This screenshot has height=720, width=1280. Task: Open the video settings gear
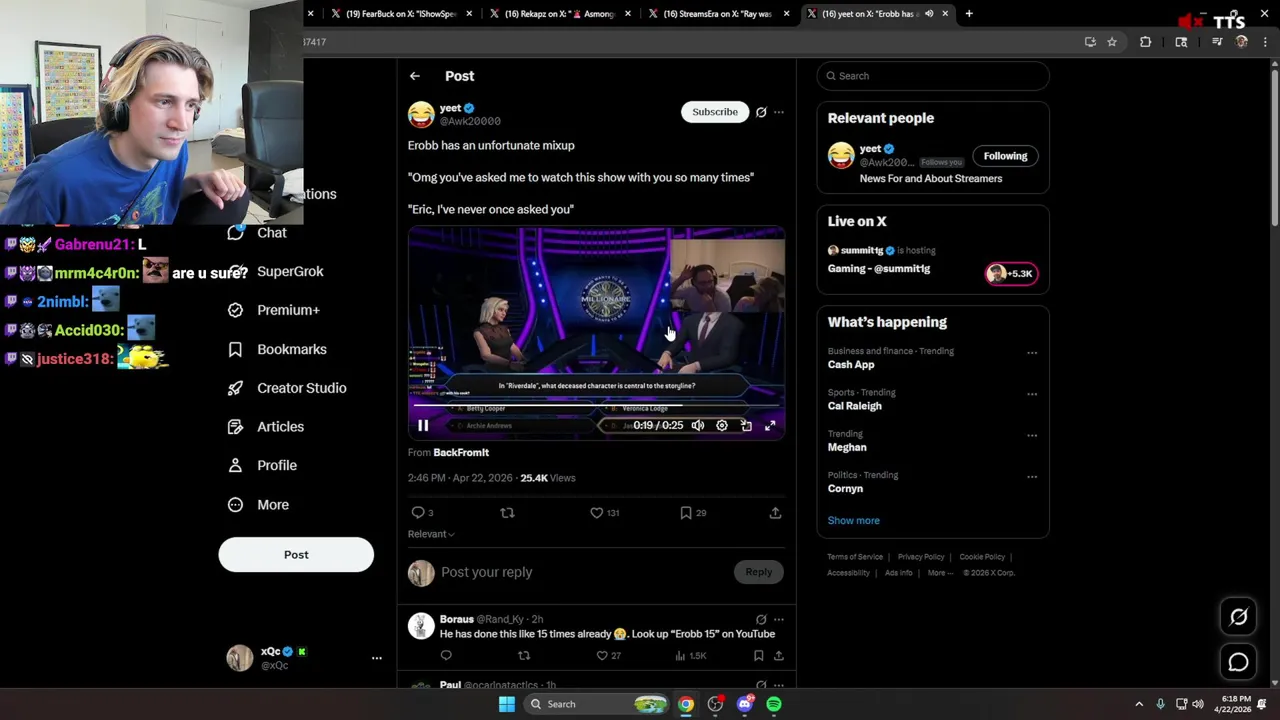pos(722,426)
